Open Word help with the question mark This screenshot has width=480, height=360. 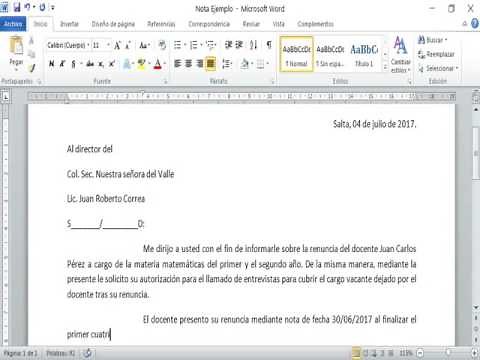coord(475,24)
